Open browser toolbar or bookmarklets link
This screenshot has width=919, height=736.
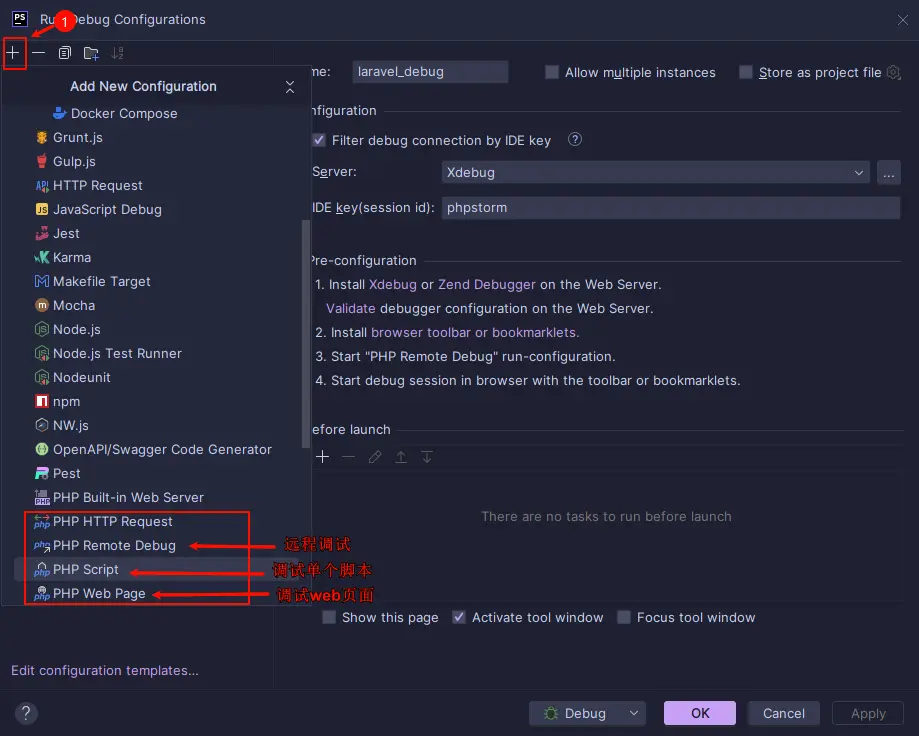tap(474, 333)
